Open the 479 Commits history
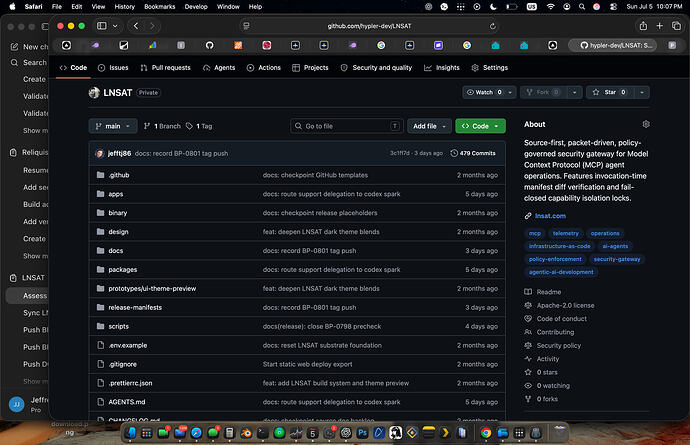 (x=473, y=153)
